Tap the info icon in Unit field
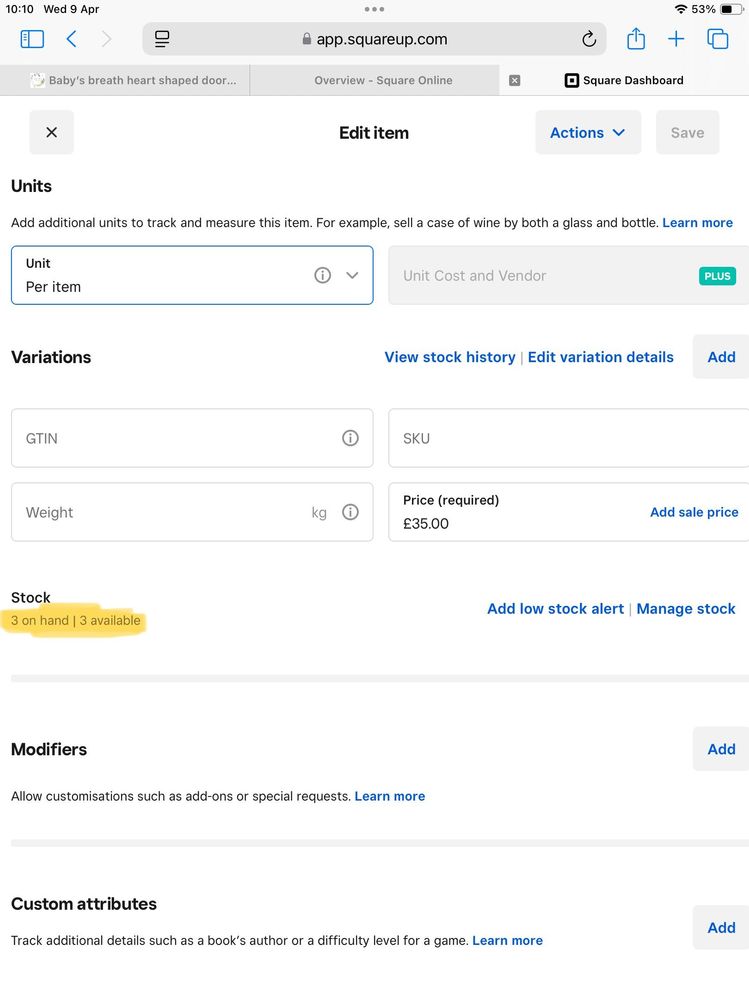This screenshot has width=749, height=999. 322,275
